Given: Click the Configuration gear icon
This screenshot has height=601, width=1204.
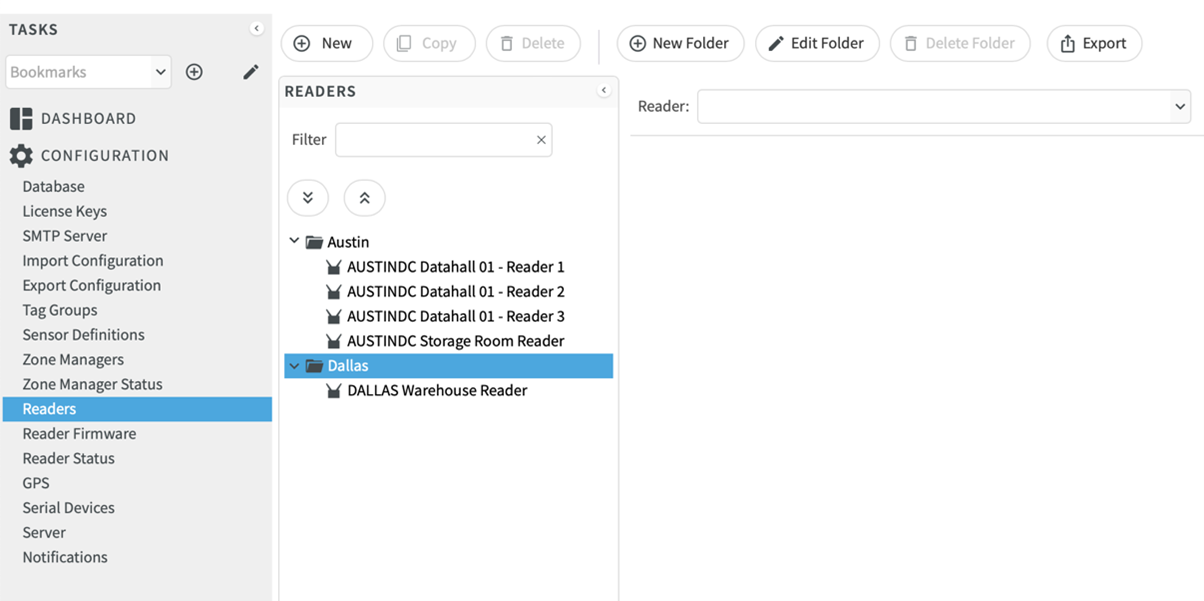Looking at the screenshot, I should (x=21, y=156).
